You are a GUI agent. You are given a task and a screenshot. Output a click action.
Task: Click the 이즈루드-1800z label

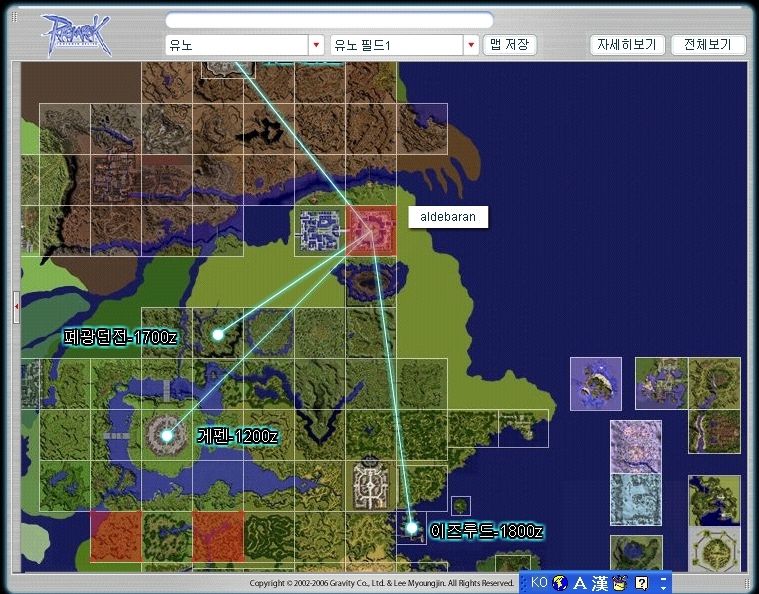(486, 531)
